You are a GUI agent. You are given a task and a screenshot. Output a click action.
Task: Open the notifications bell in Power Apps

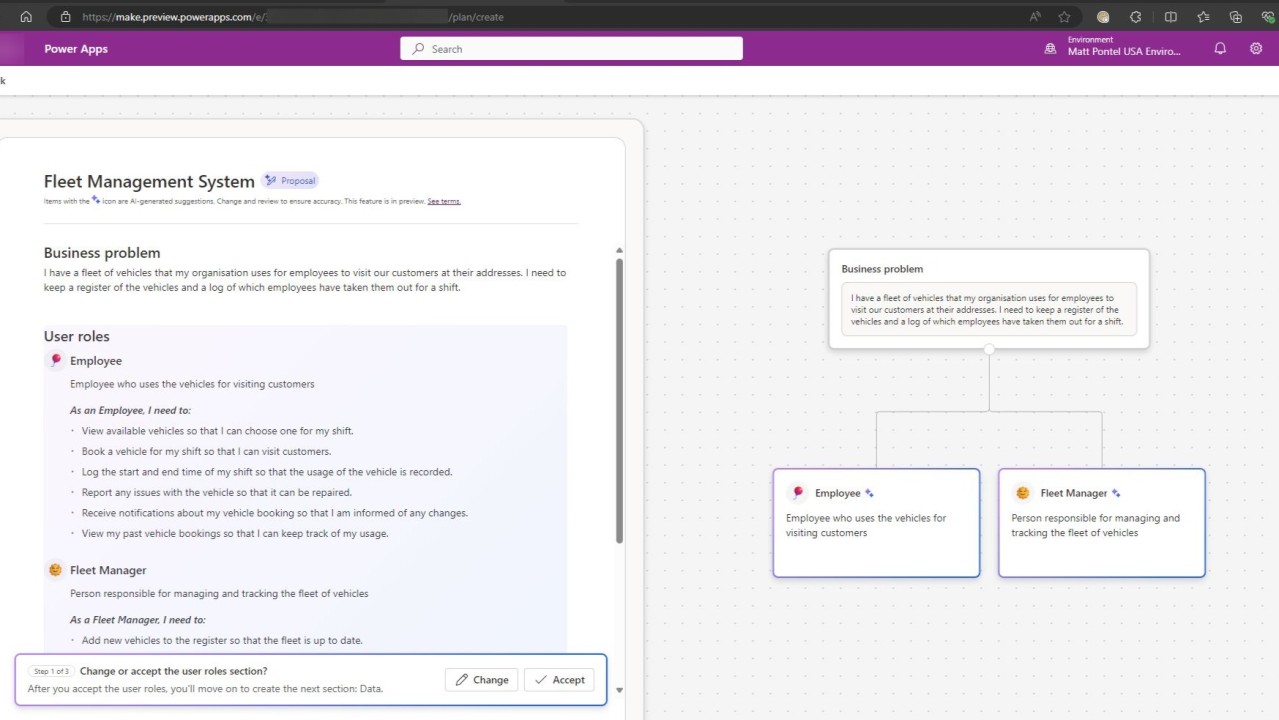tap(1220, 48)
